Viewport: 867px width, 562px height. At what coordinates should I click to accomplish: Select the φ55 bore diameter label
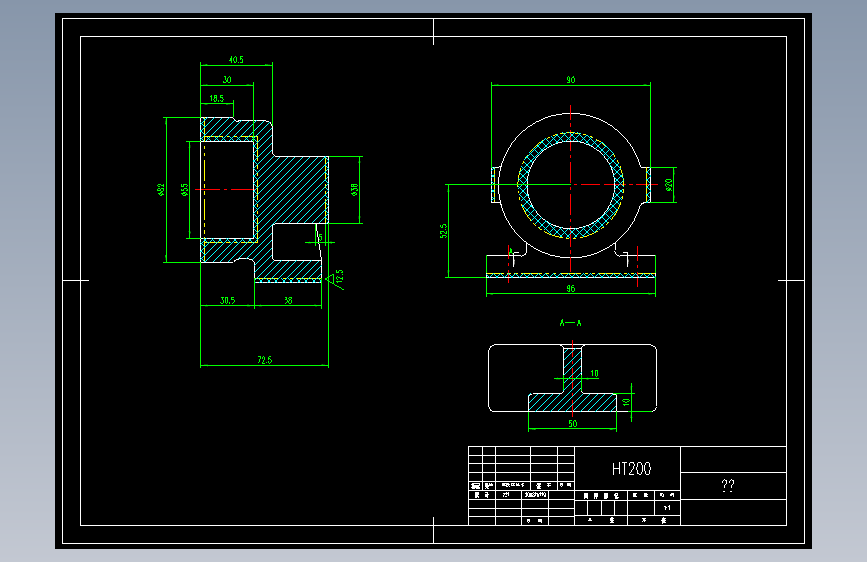click(185, 190)
